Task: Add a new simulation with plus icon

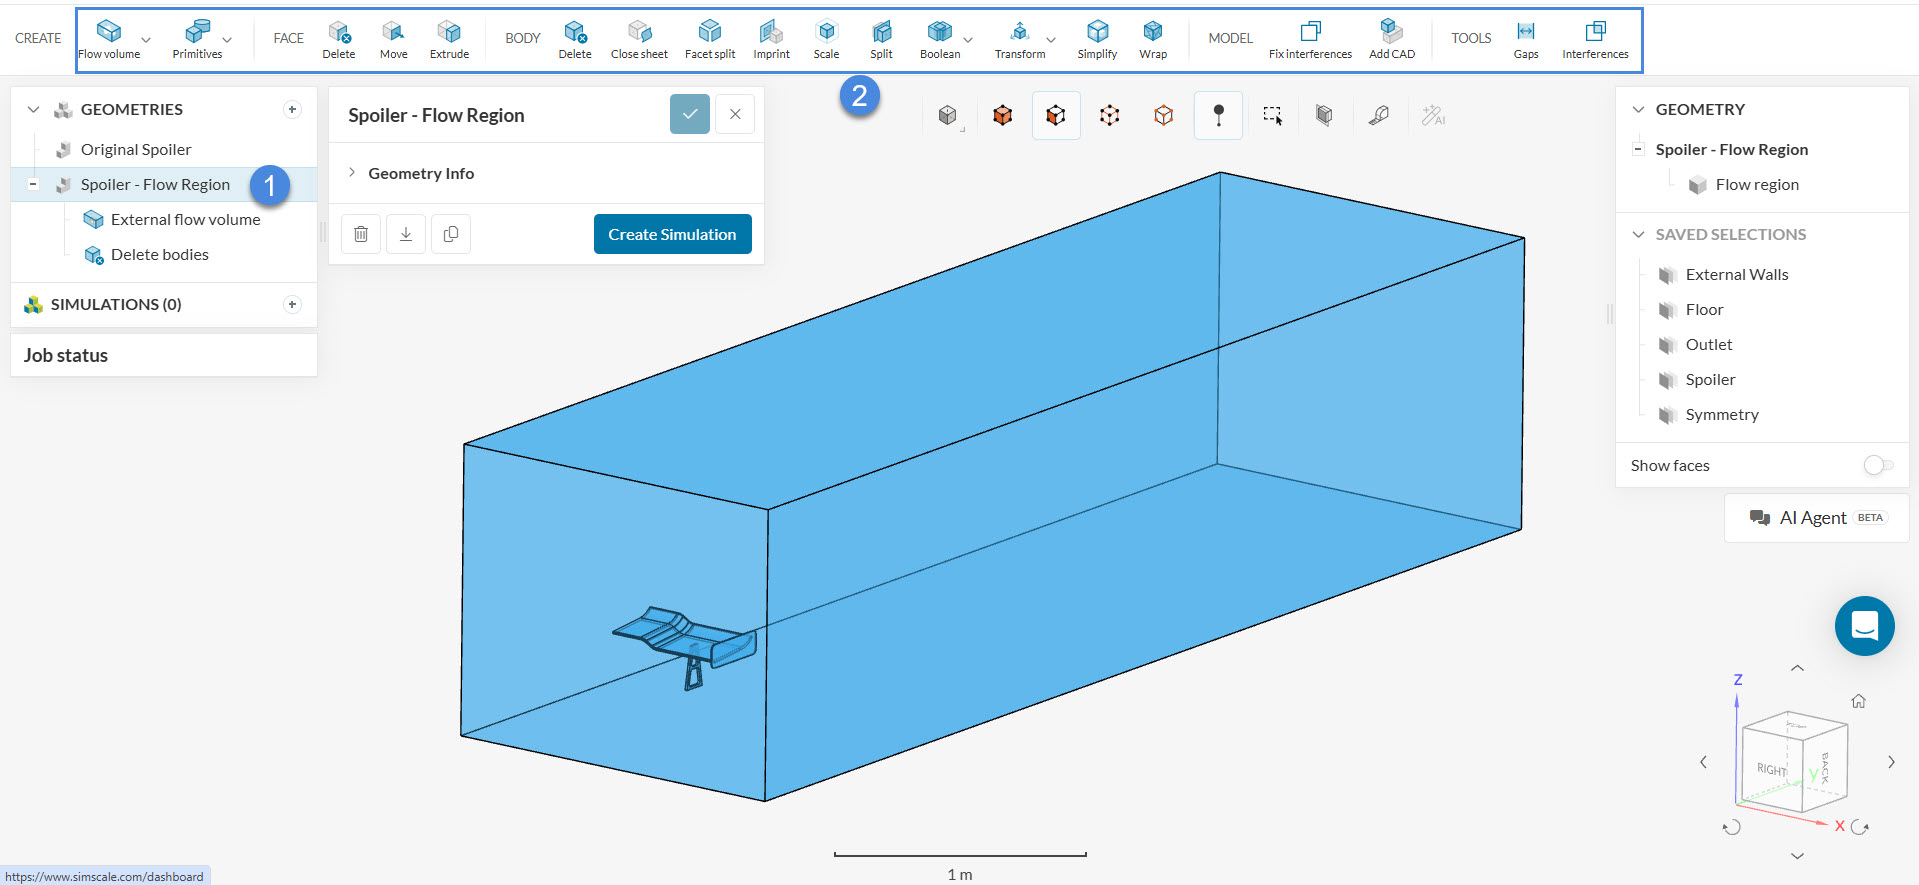Action: (292, 304)
